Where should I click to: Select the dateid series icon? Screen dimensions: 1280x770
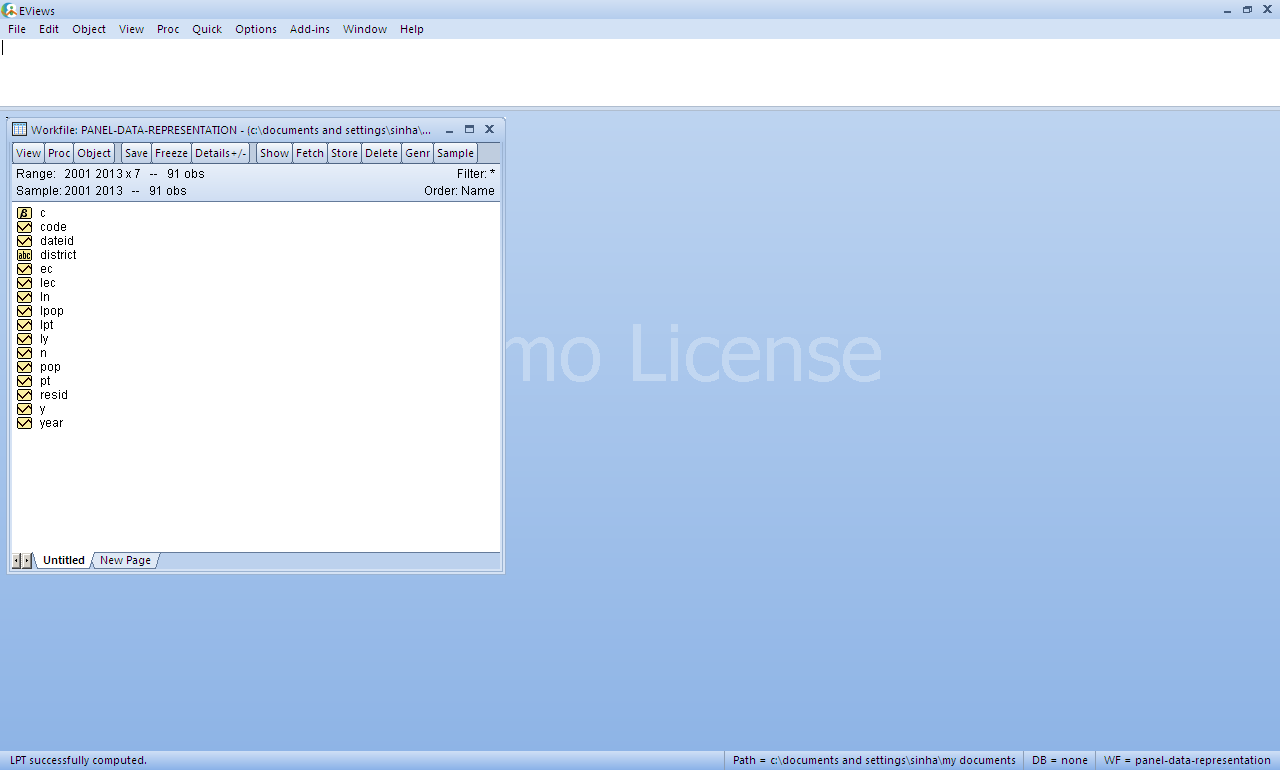pos(25,241)
